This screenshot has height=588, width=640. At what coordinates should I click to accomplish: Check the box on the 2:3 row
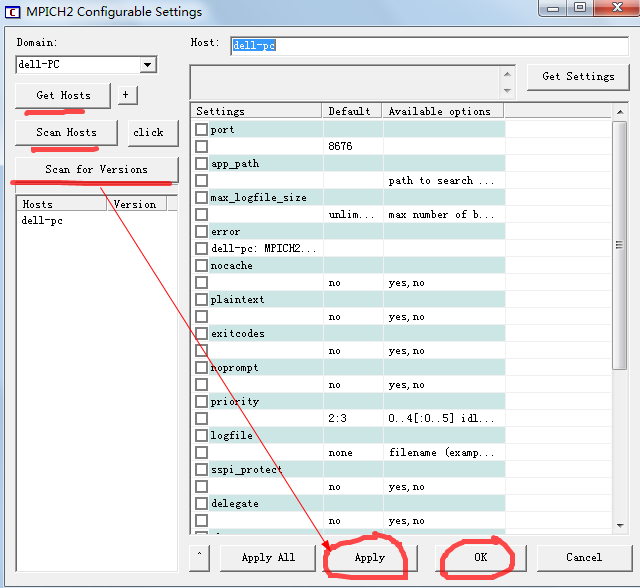pyautogui.click(x=201, y=419)
